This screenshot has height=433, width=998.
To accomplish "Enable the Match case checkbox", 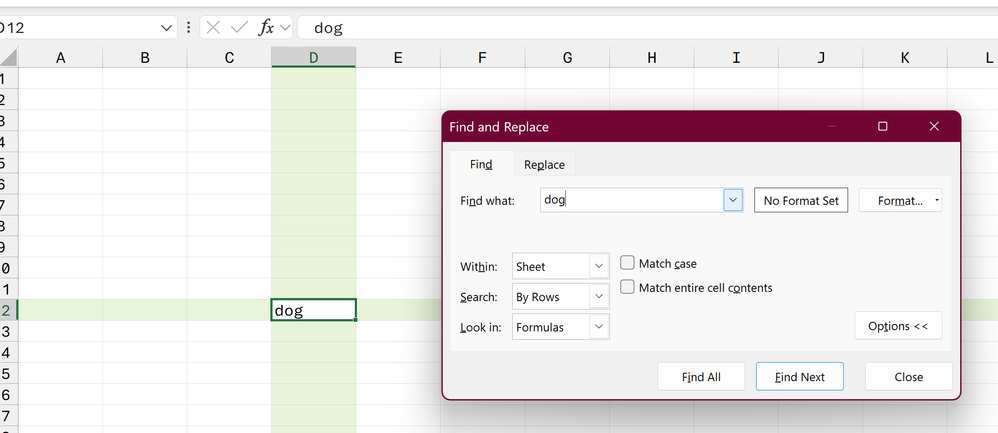I will point(628,263).
